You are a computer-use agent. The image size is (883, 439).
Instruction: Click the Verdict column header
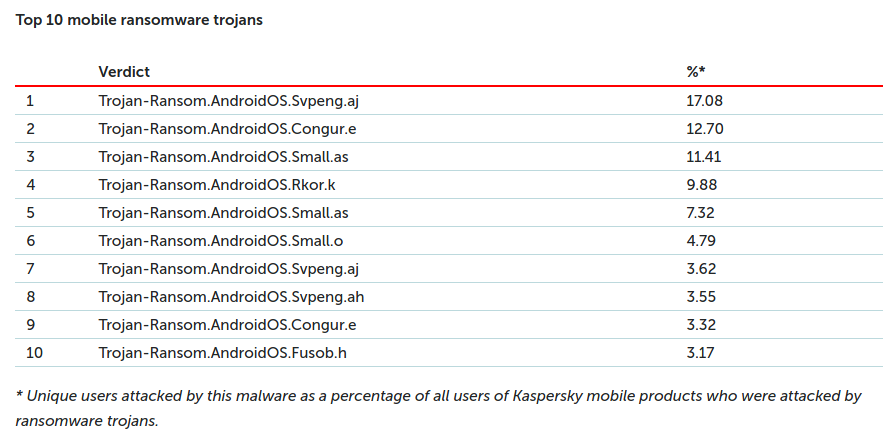coord(124,72)
